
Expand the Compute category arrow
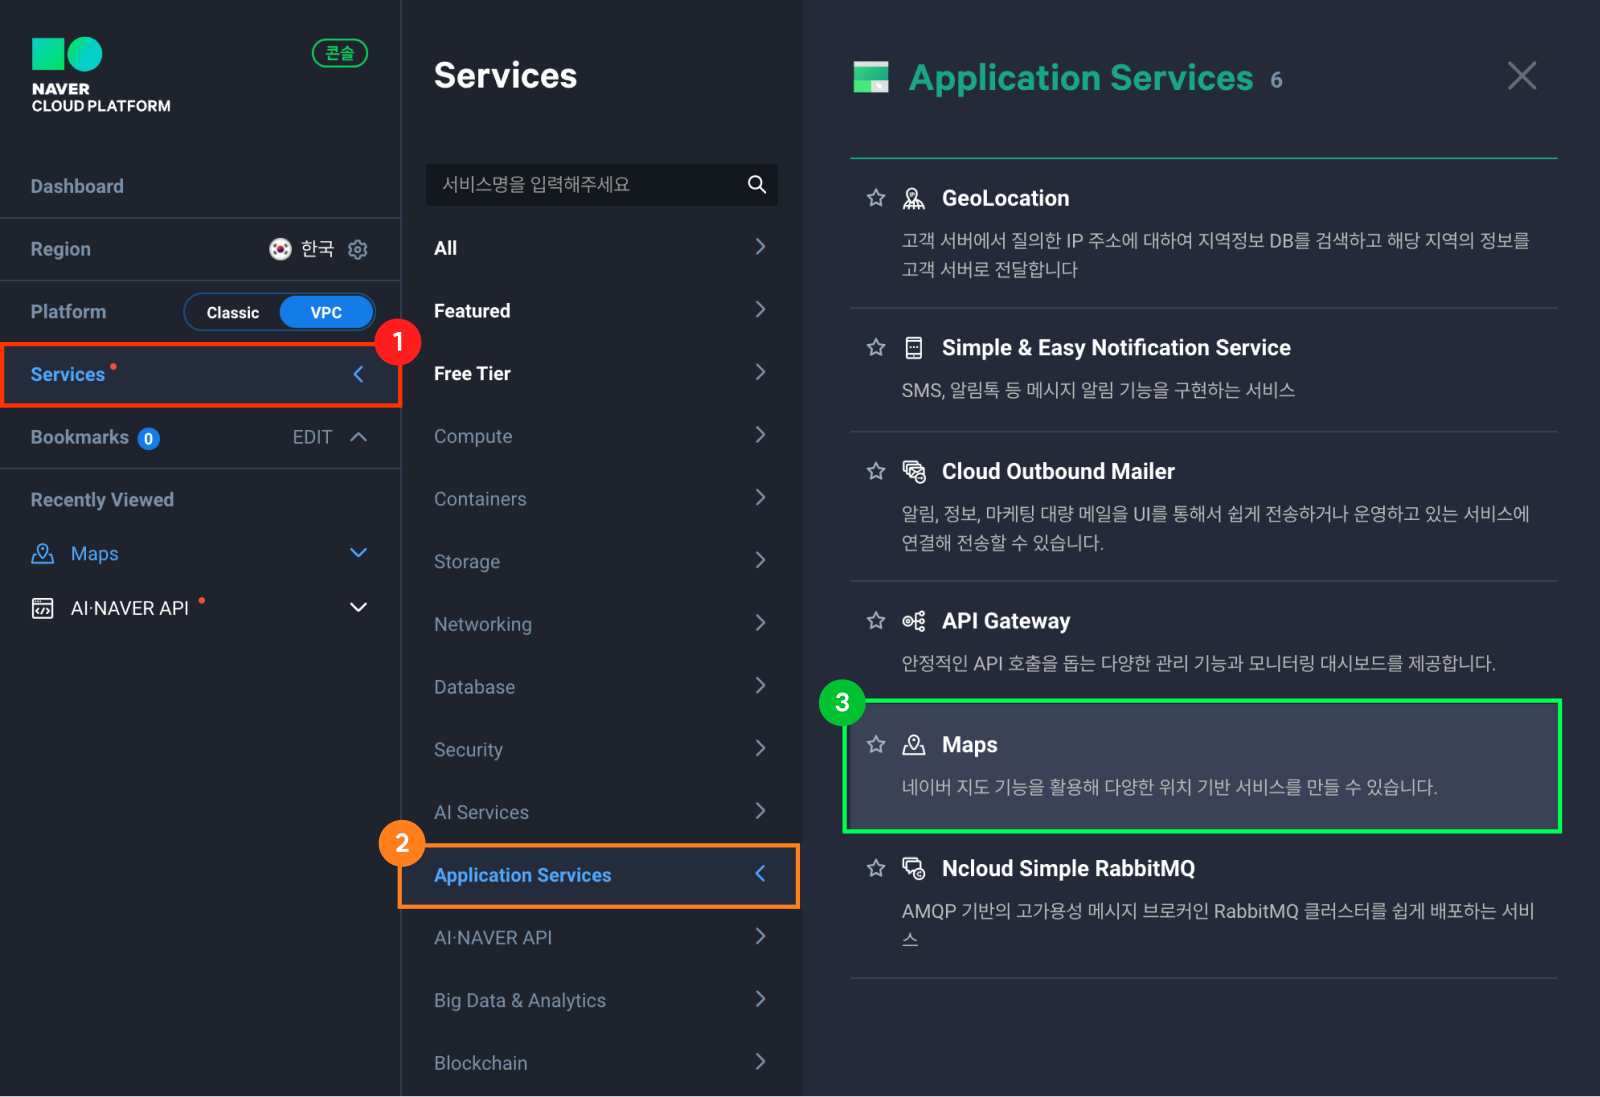pos(760,435)
